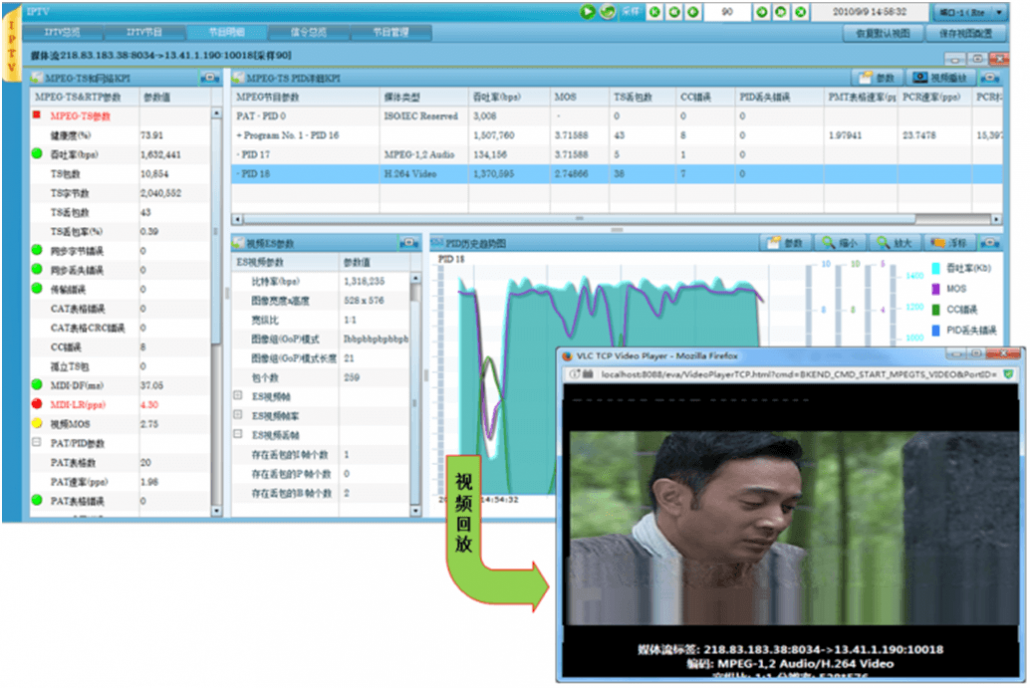Screen dimensions: 1030x688
Task: Click the link icon in the MPEG-TS KPI panel header
Action: click(210, 78)
